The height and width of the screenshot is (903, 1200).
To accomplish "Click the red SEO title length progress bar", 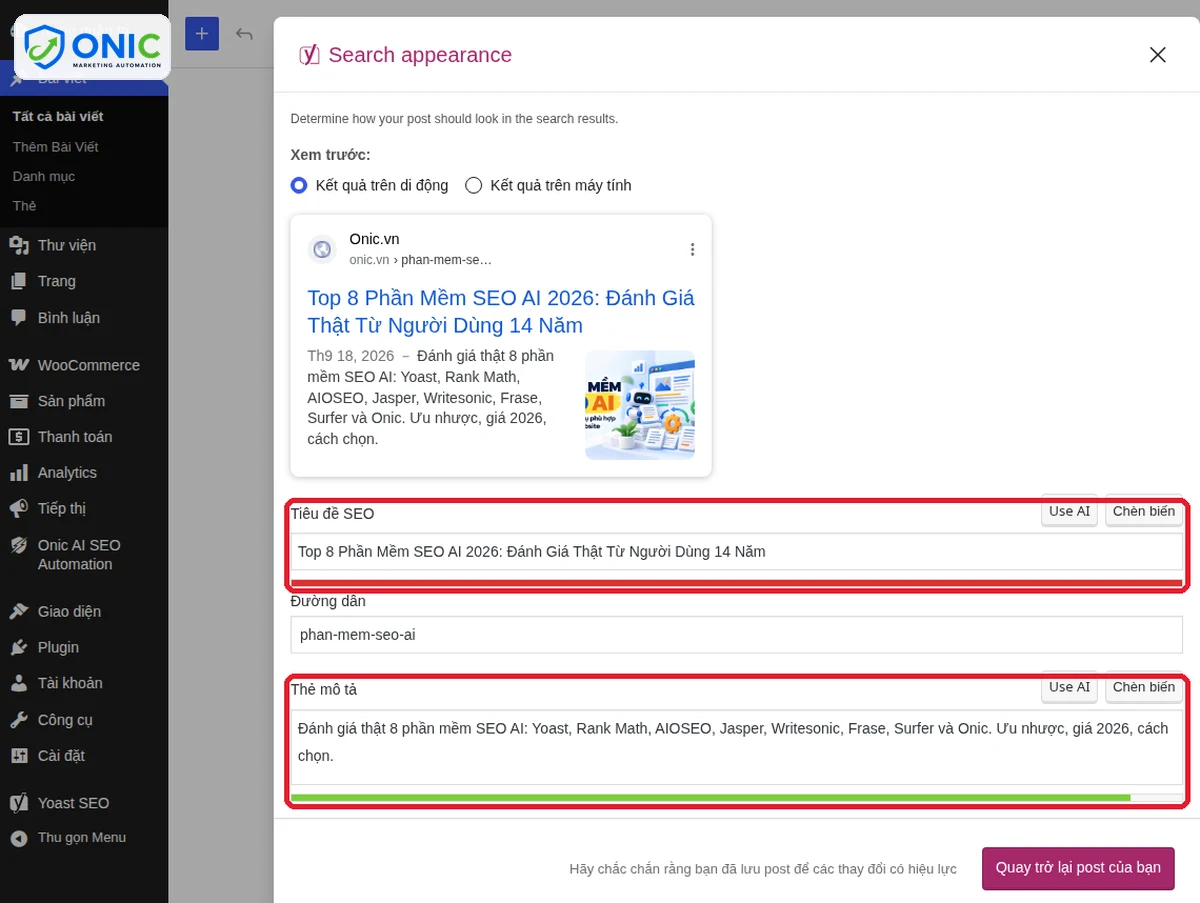I will tap(737, 583).
